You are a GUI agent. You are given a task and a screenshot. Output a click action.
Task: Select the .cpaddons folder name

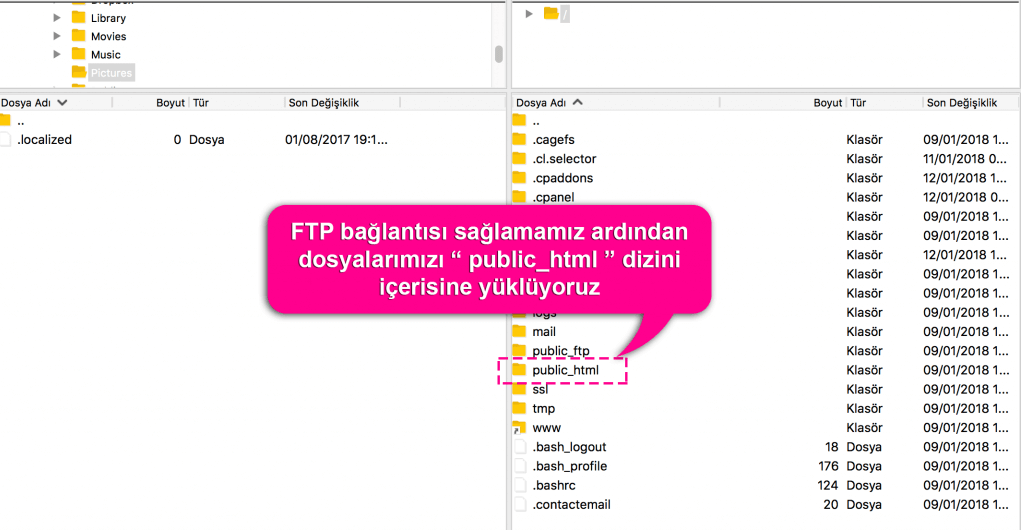tap(563, 178)
